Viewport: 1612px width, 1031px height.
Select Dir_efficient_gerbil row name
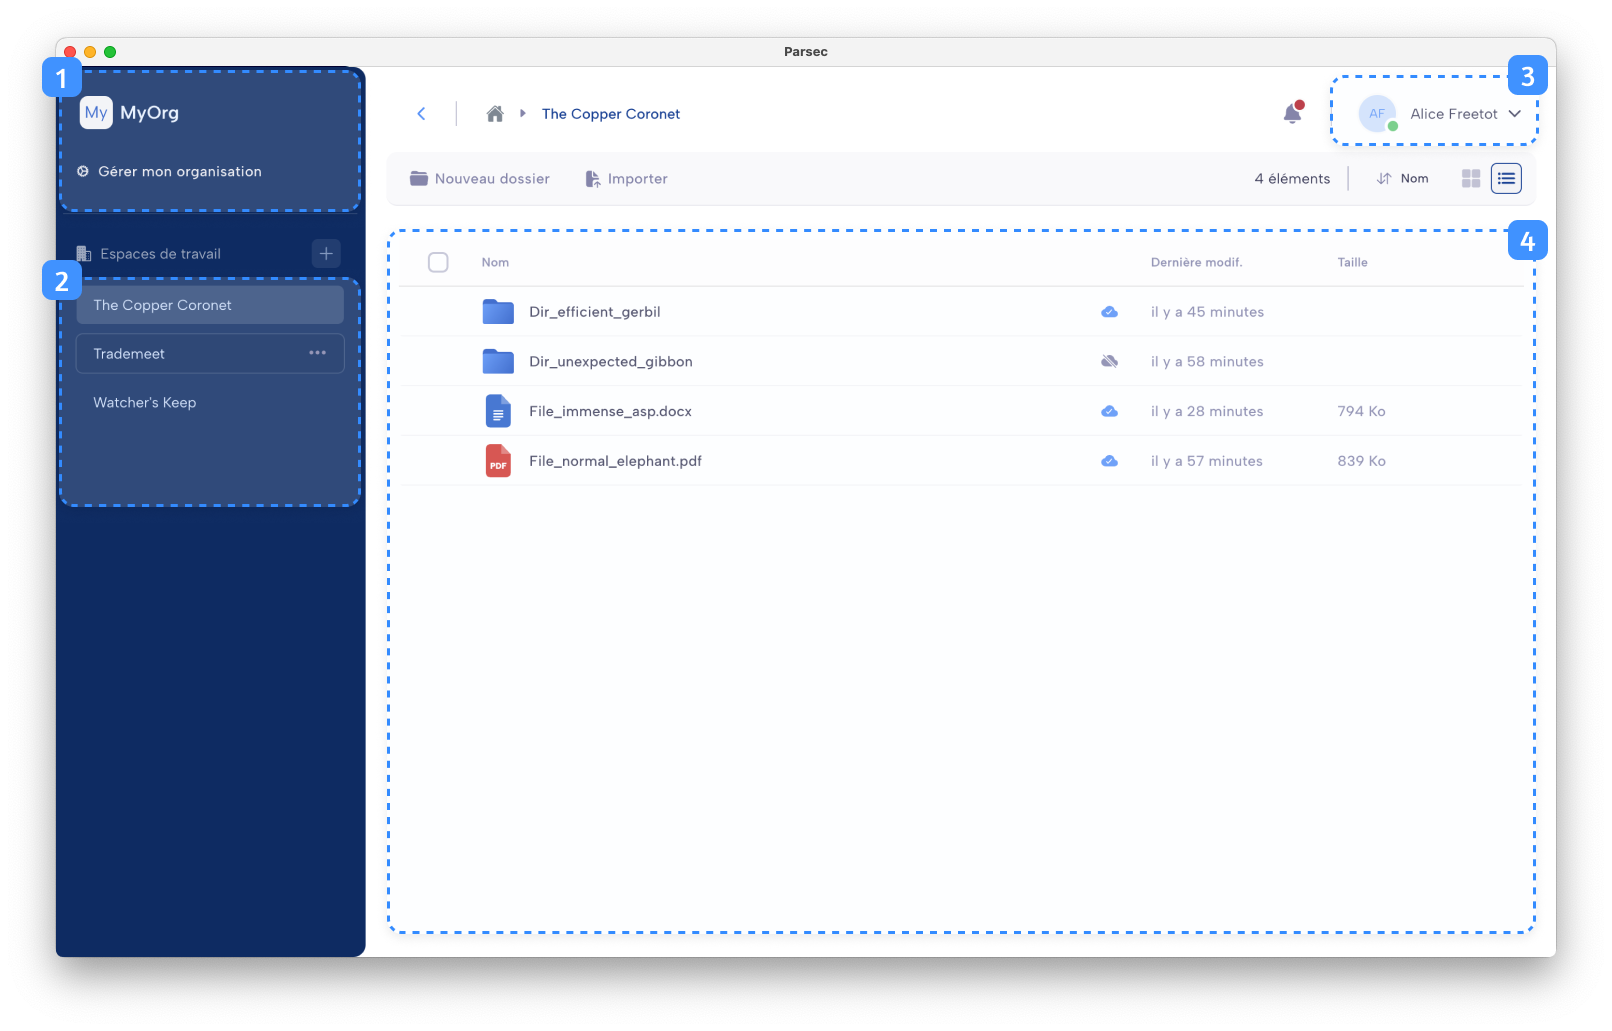595,312
